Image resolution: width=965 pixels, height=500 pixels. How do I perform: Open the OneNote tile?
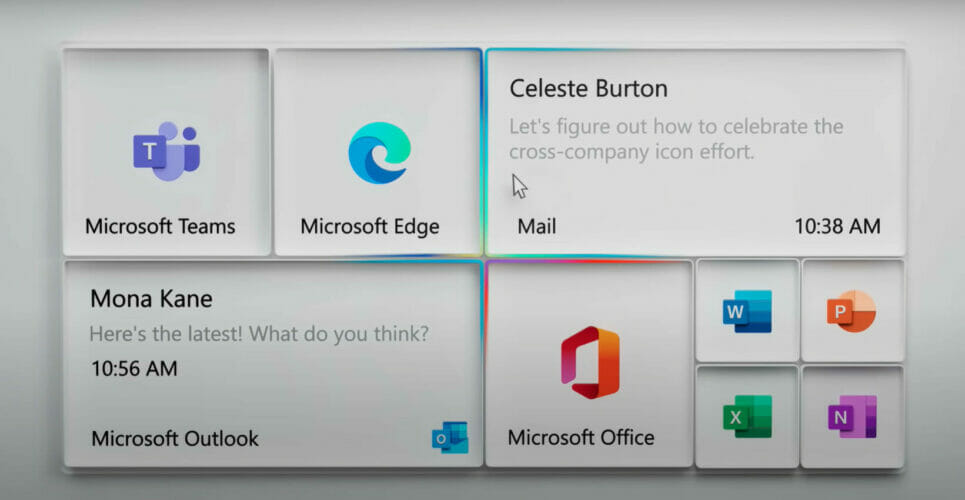tap(852, 416)
